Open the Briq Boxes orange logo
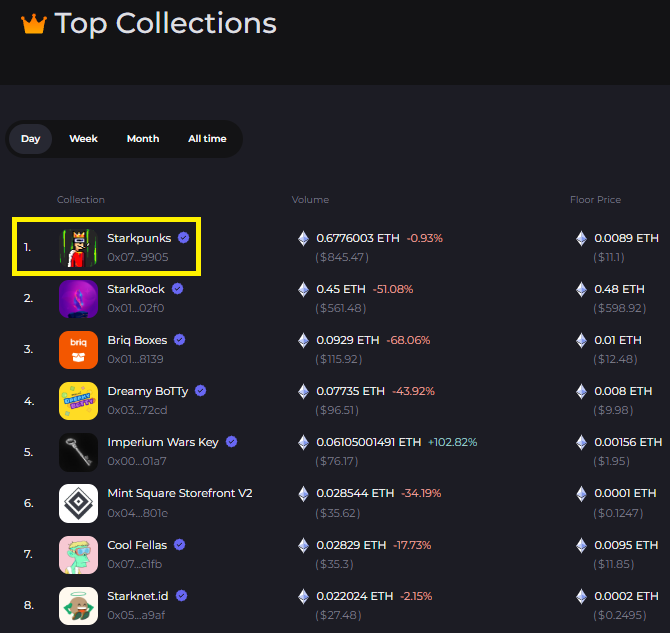 pos(78,350)
